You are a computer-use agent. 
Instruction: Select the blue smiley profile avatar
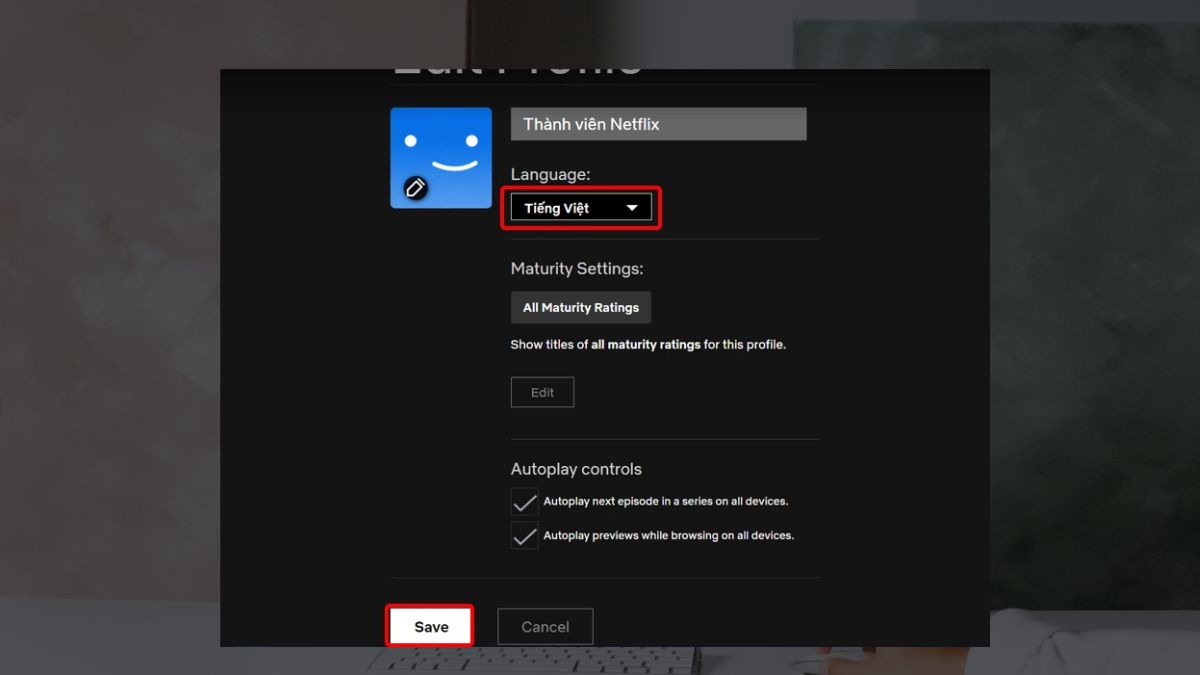441,158
